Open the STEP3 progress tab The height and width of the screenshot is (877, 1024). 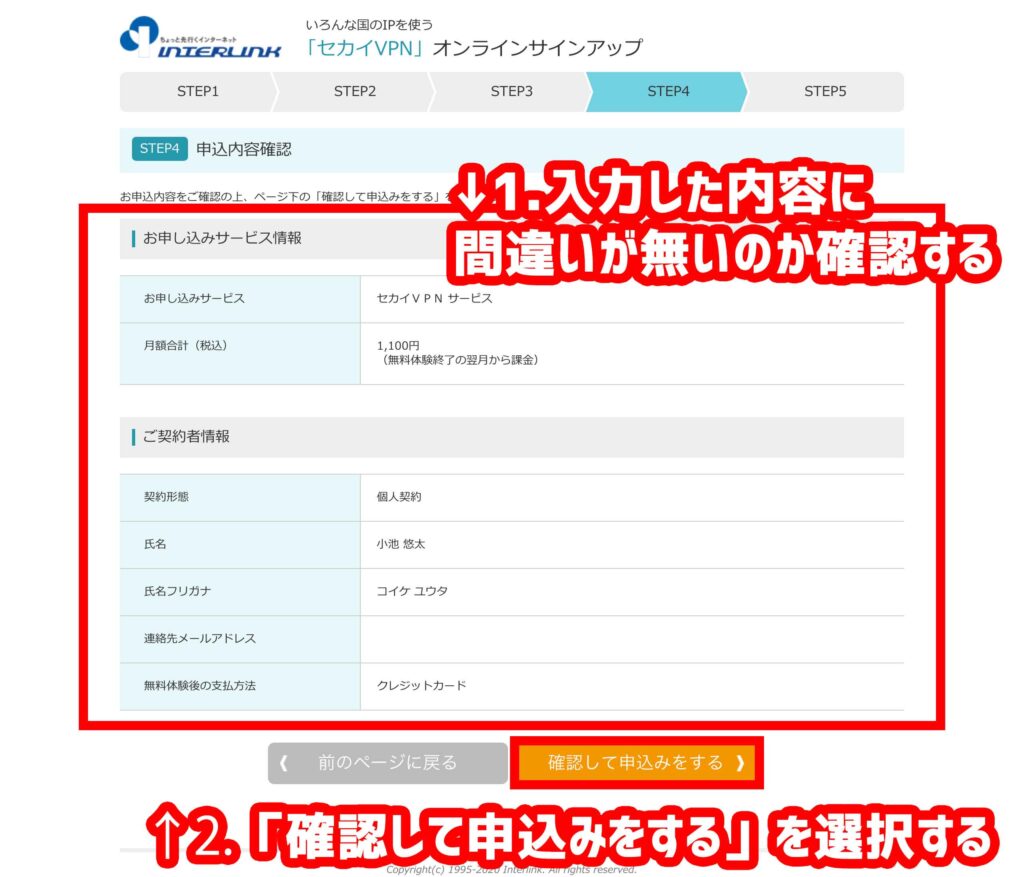[511, 92]
